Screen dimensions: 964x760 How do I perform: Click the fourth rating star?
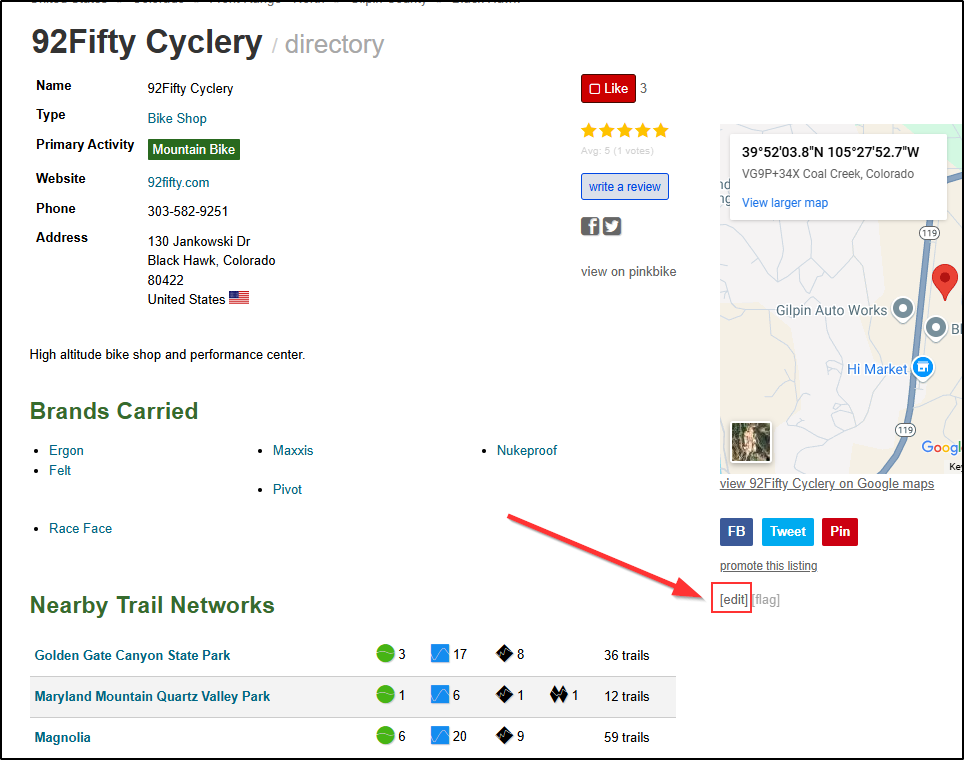pos(643,130)
